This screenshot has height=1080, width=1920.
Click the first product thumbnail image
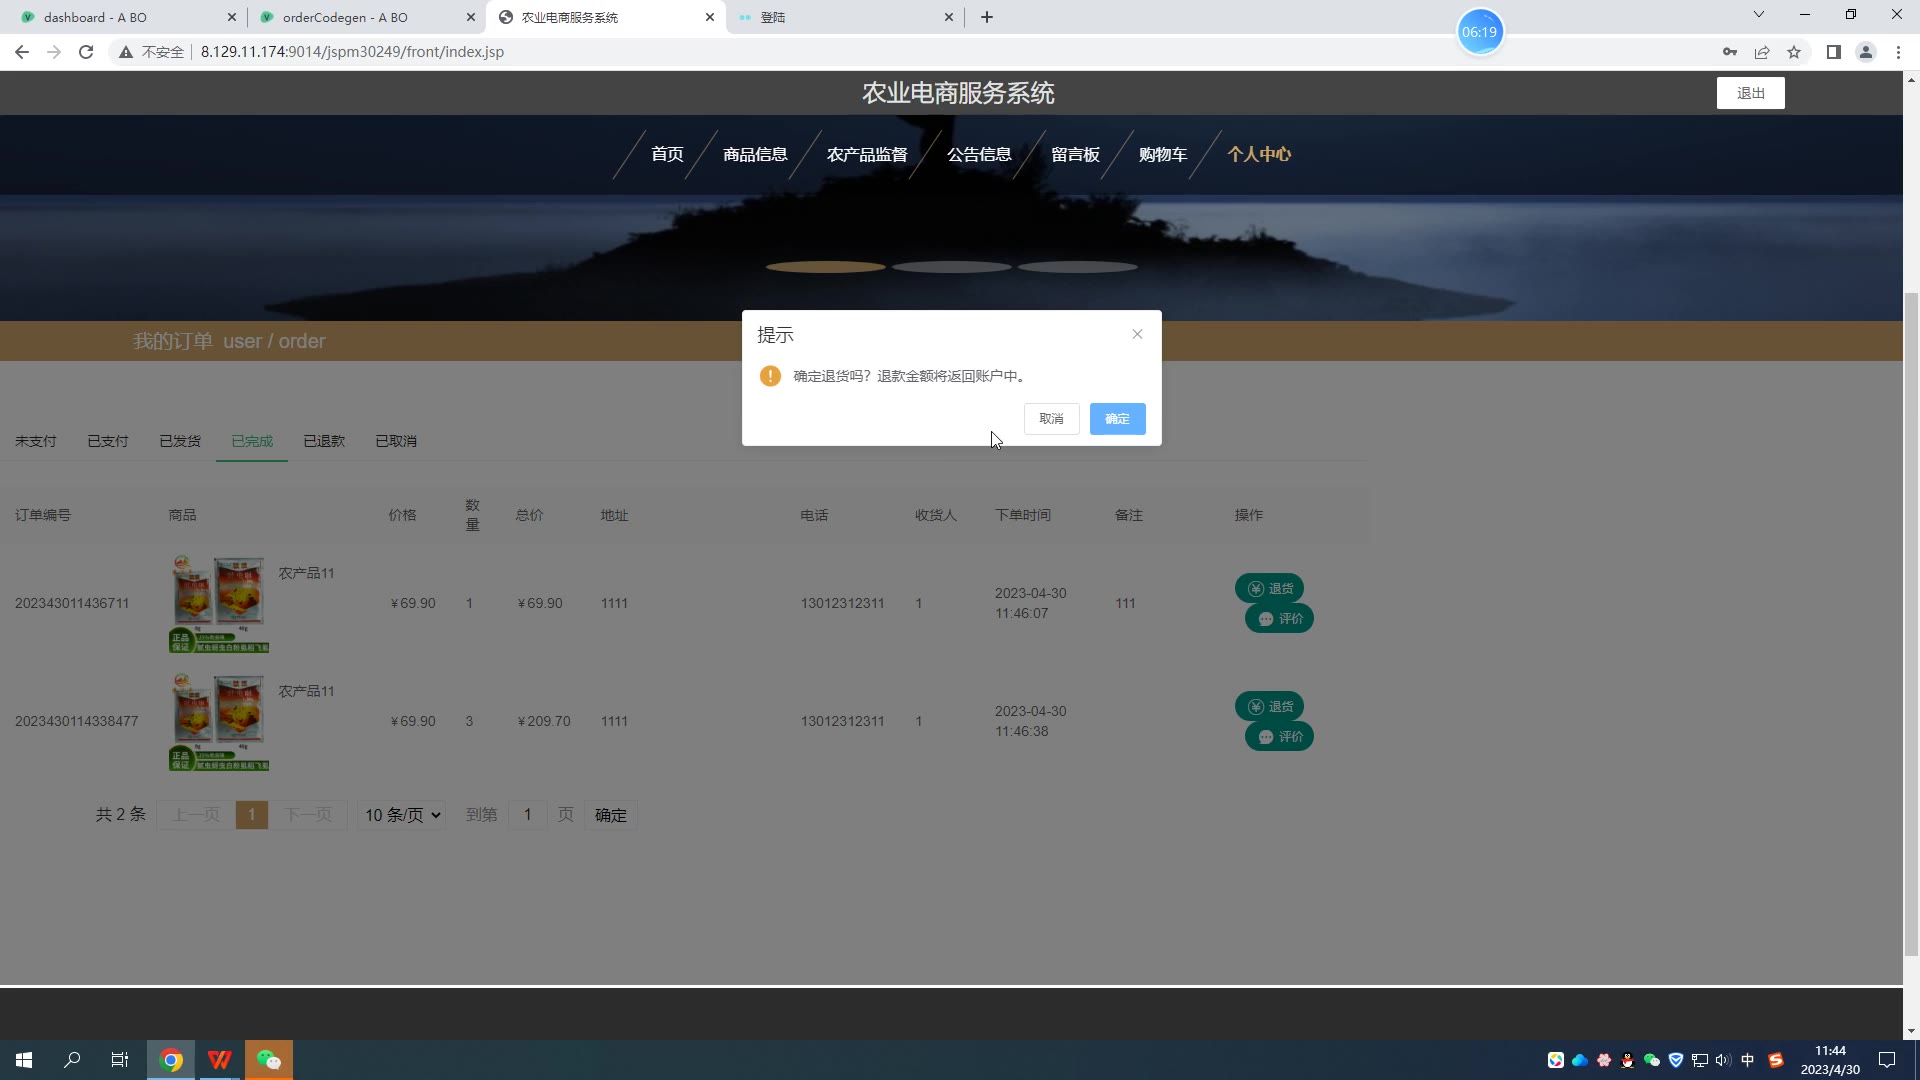[219, 603]
